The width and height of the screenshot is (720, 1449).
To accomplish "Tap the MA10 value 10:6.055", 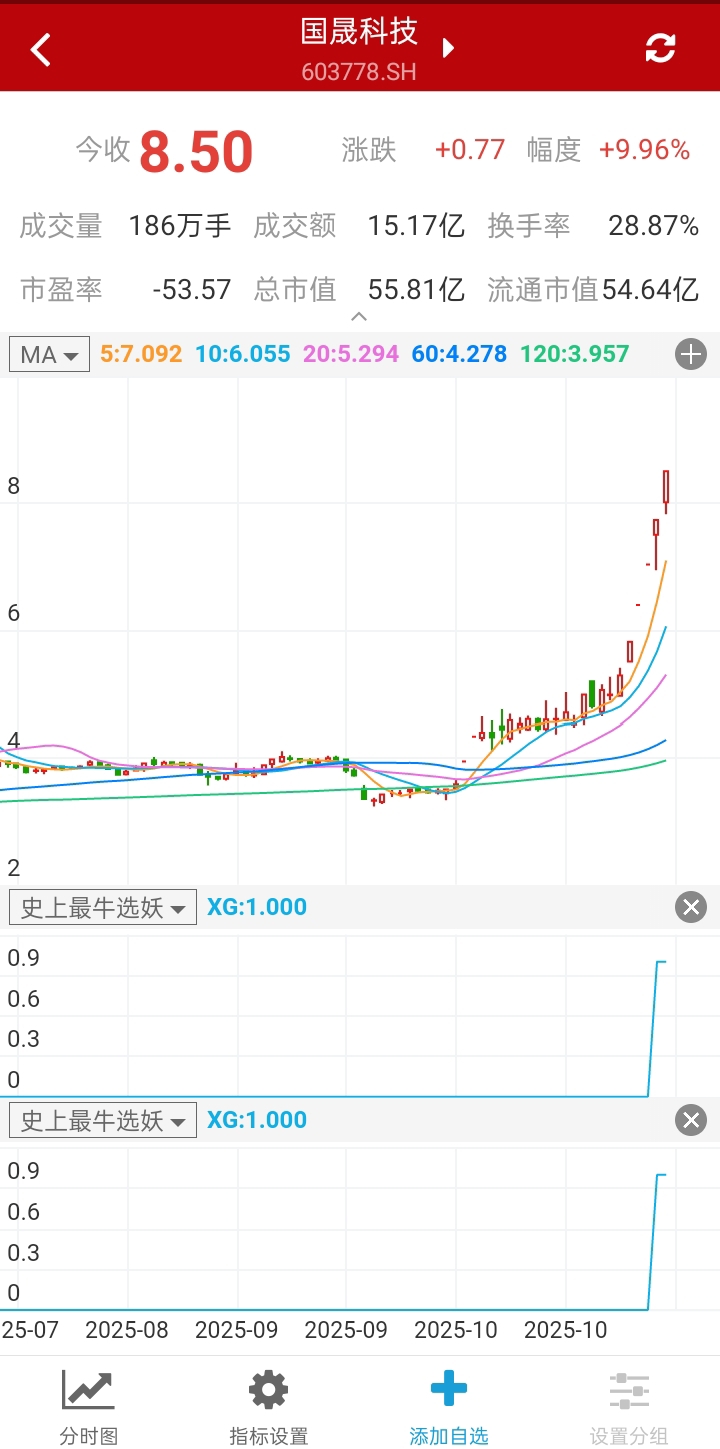I will click(x=243, y=354).
